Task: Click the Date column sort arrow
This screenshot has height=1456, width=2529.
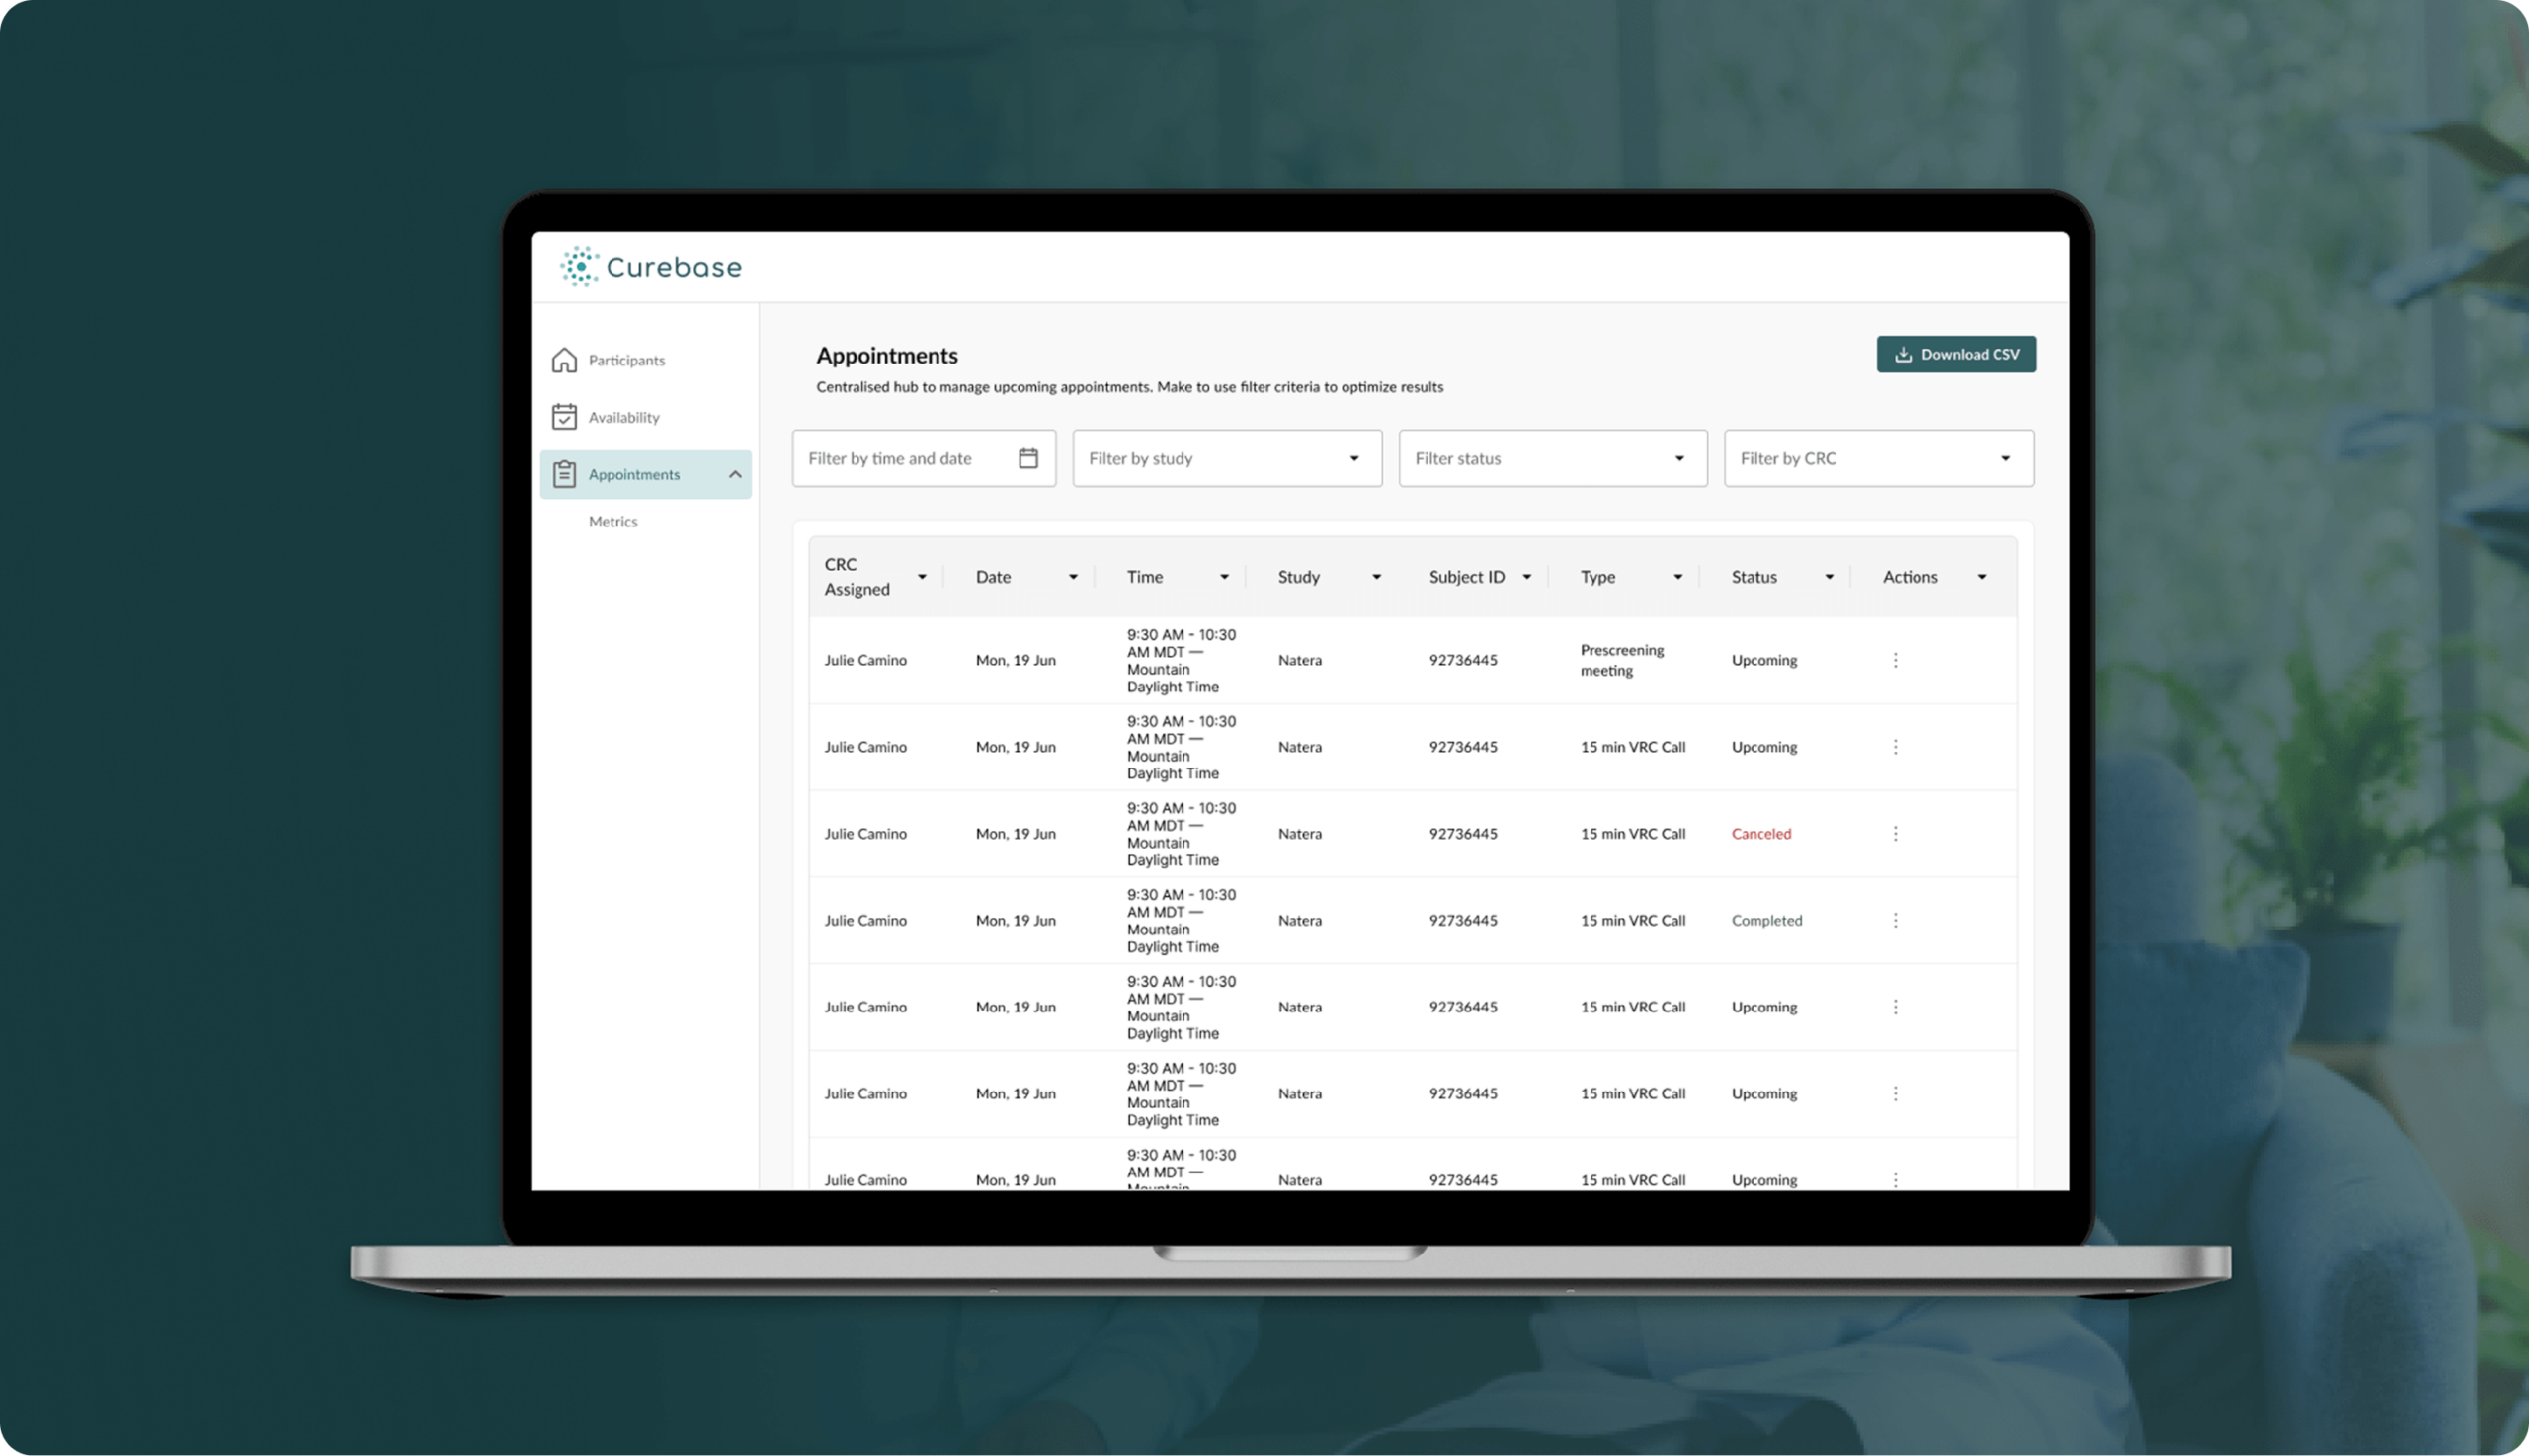Action: pos(1073,577)
